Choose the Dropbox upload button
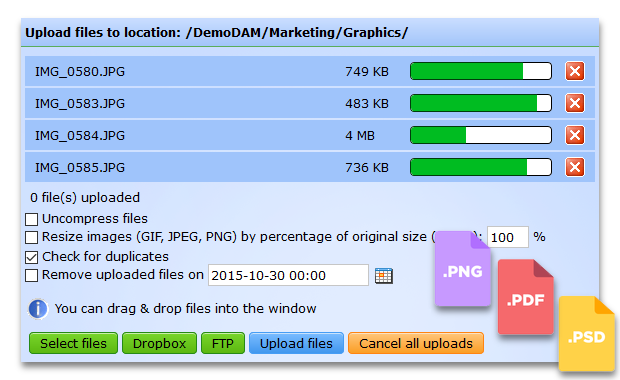Image resolution: width=620 pixels, height=380 pixels. (x=159, y=343)
